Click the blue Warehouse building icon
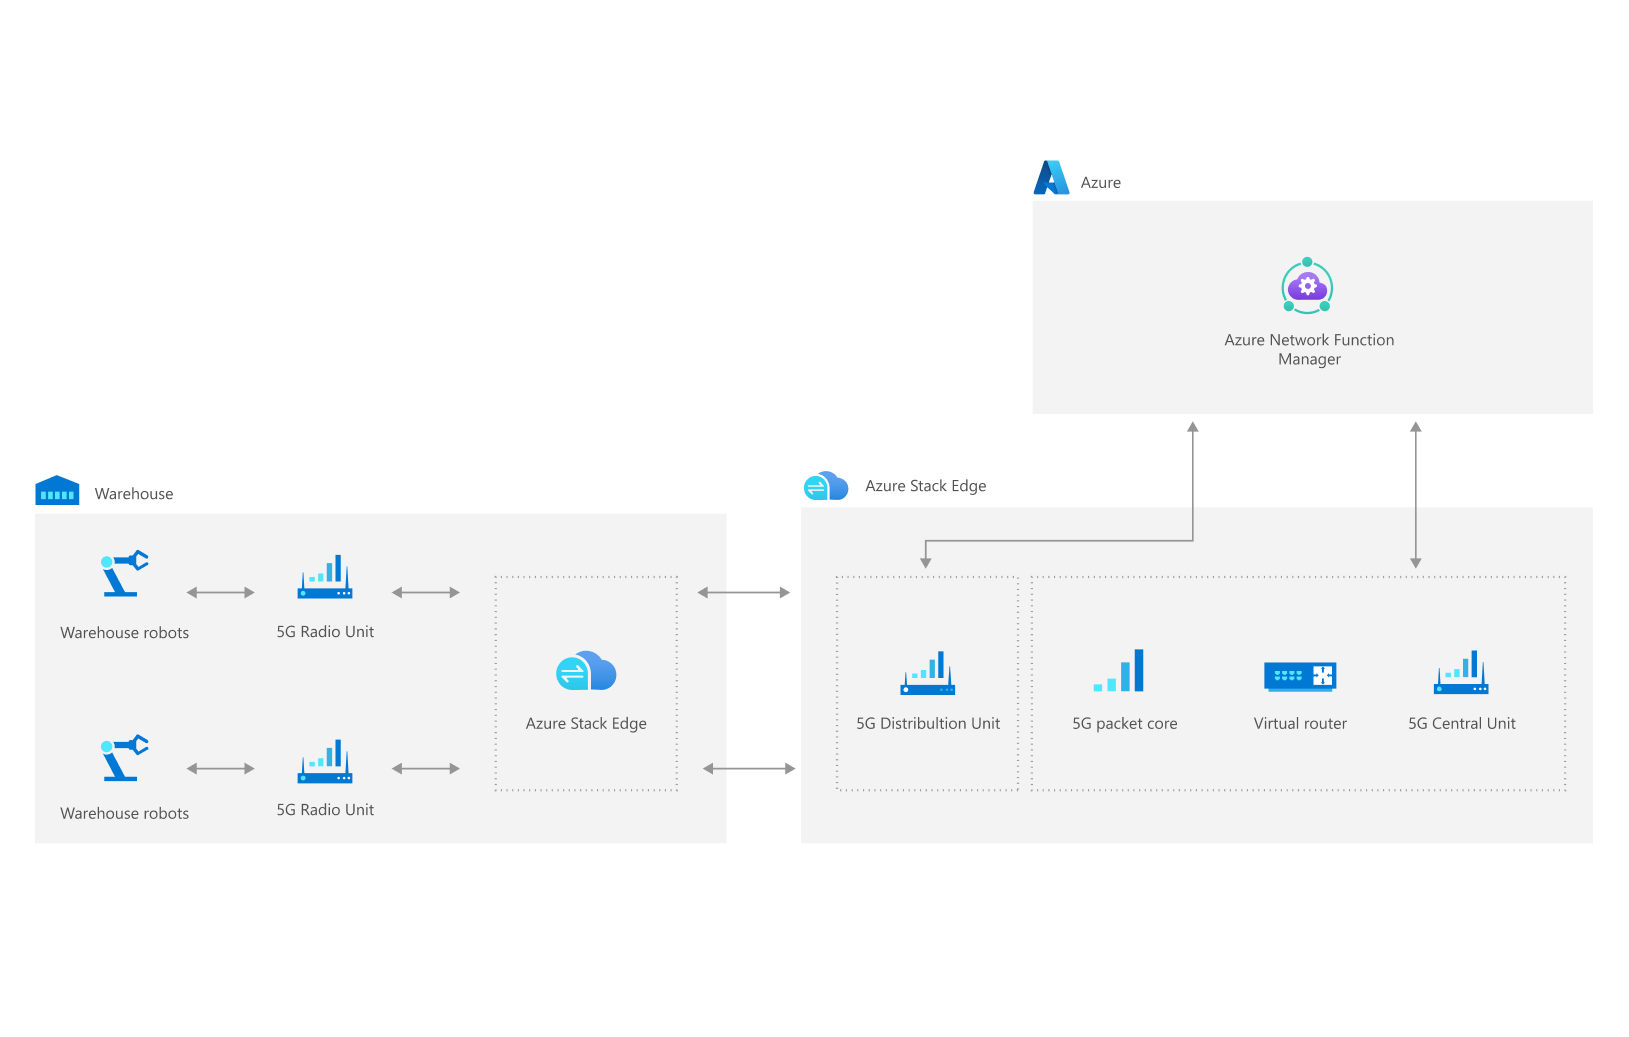The width and height of the screenshot is (1629, 1037). tap(57, 490)
